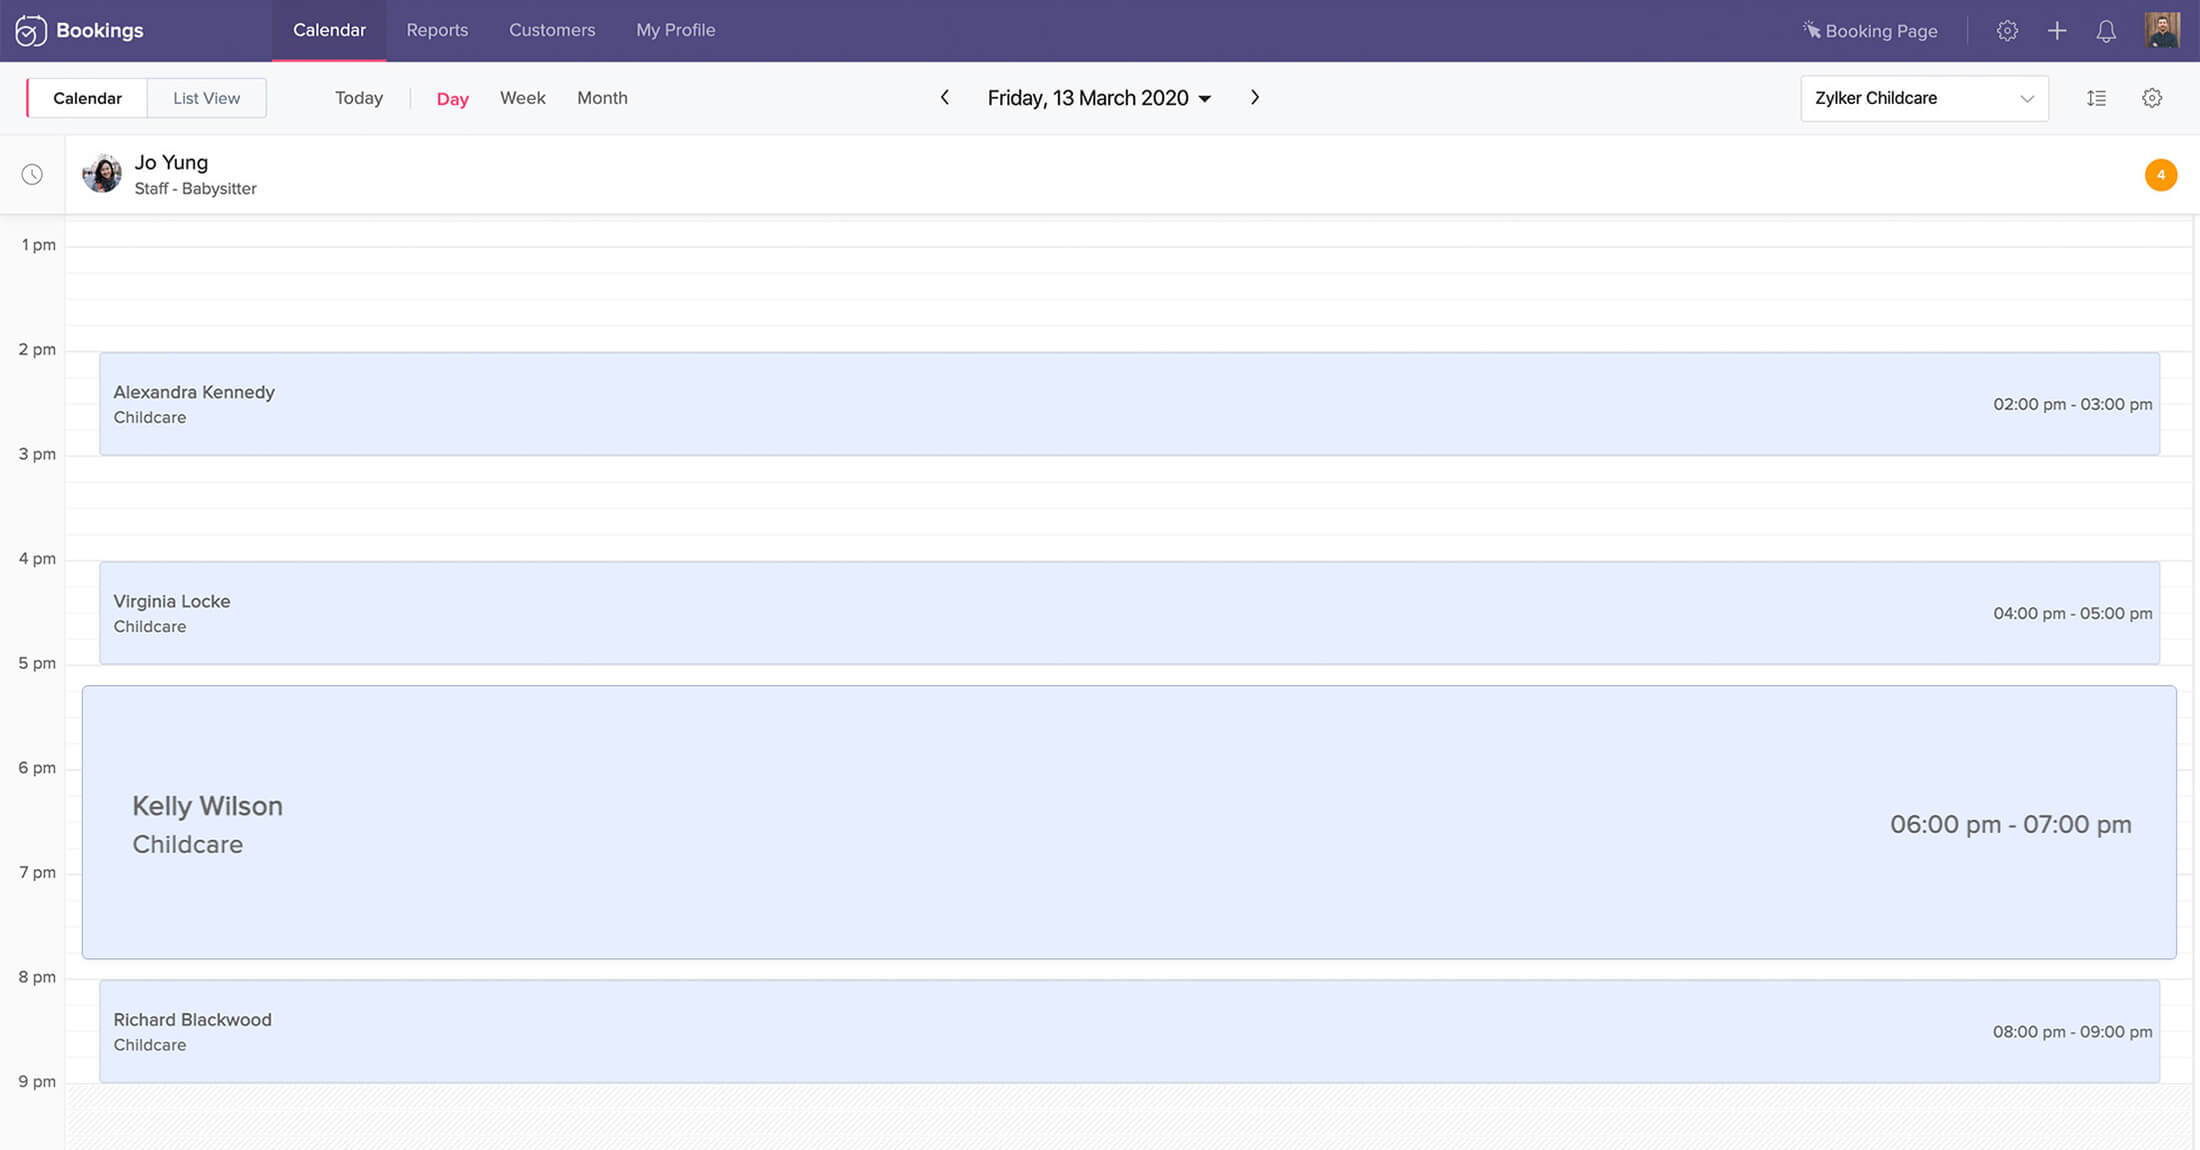Screen dimensions: 2200x1150
Task: Open the Virginia Locke appointment
Action: (1129, 613)
